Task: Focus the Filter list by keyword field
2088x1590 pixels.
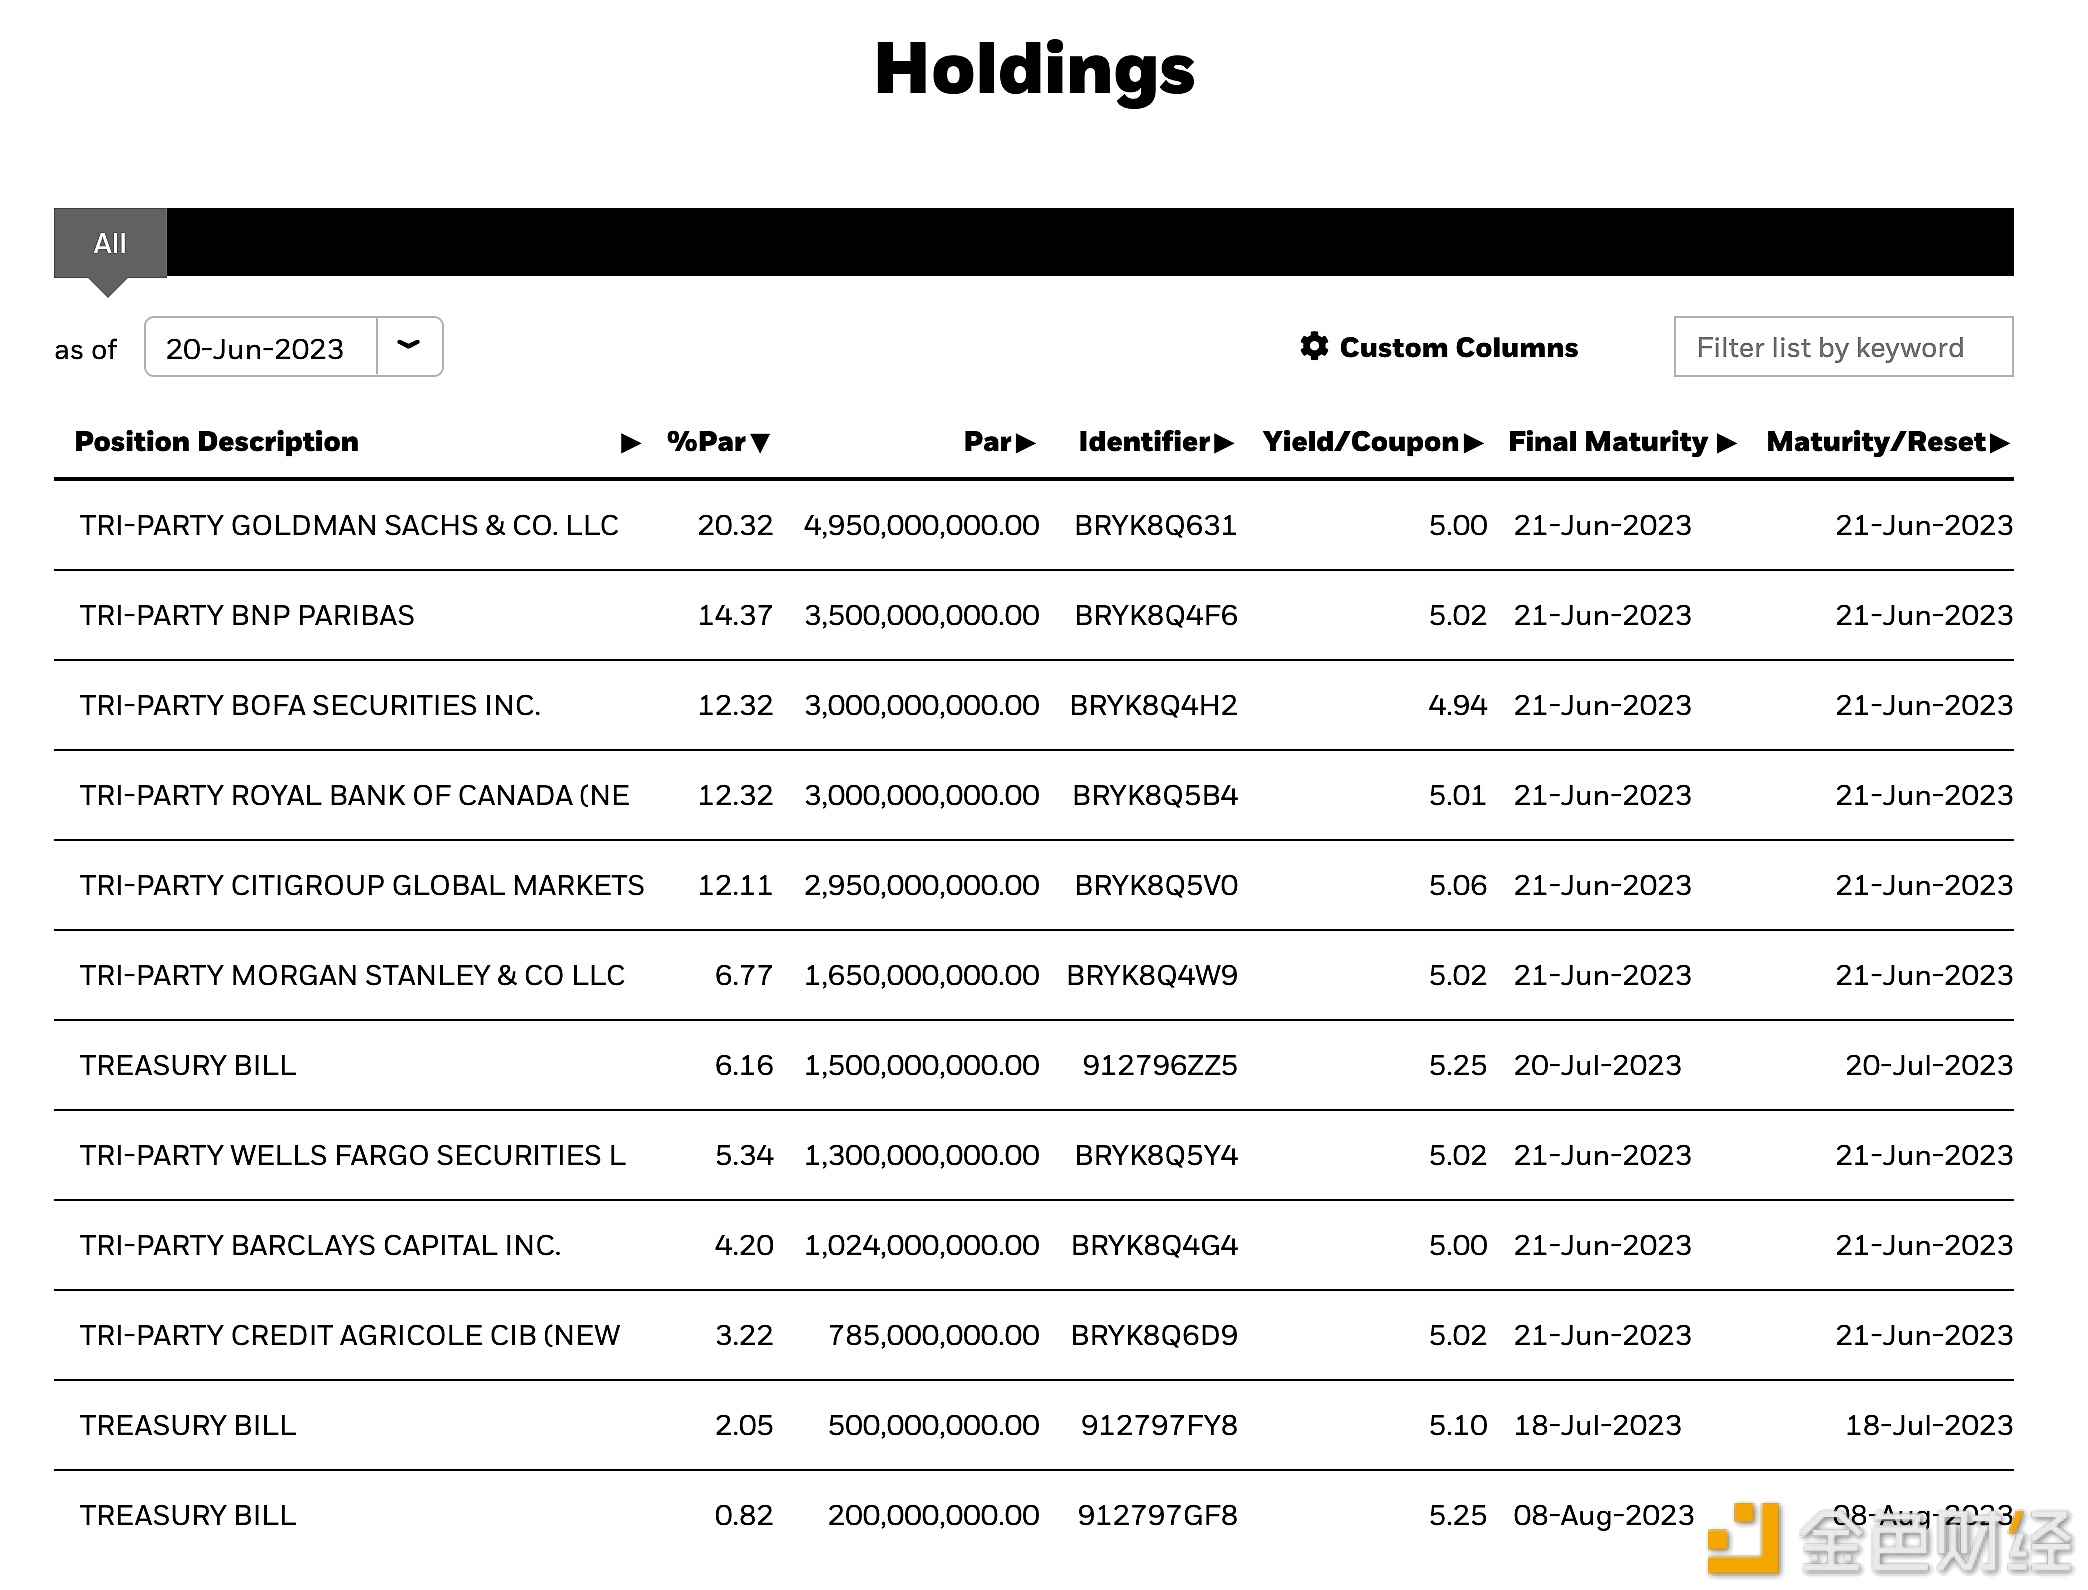Action: pyautogui.click(x=1843, y=347)
